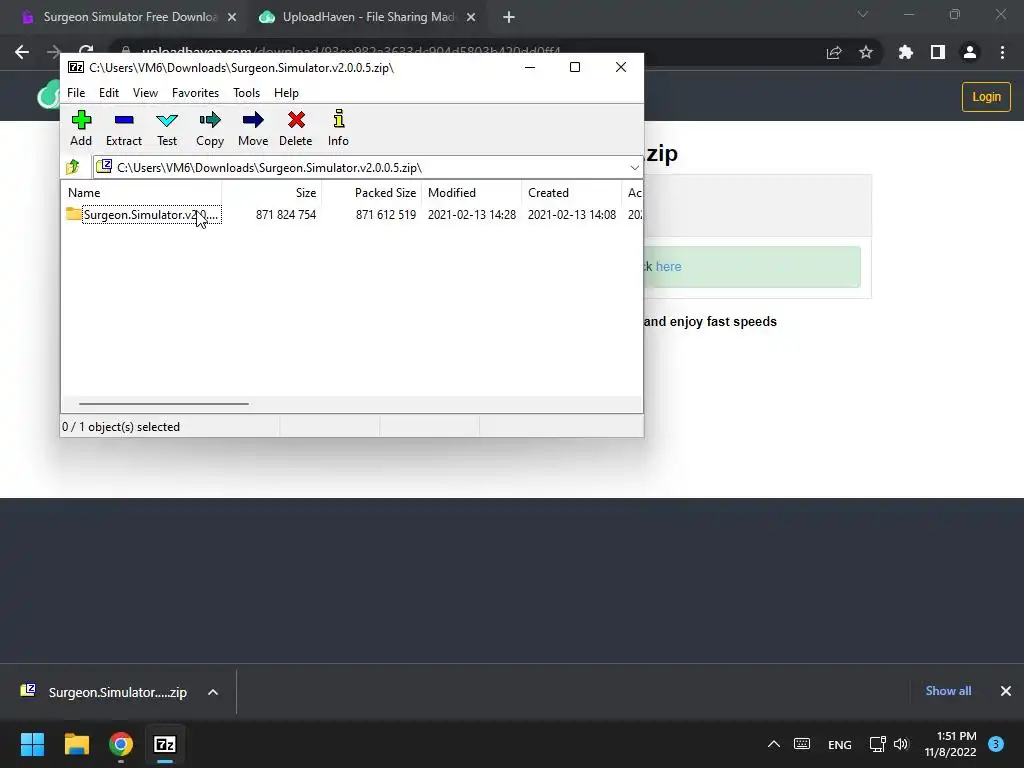Click Show all downloads link

click(948, 691)
